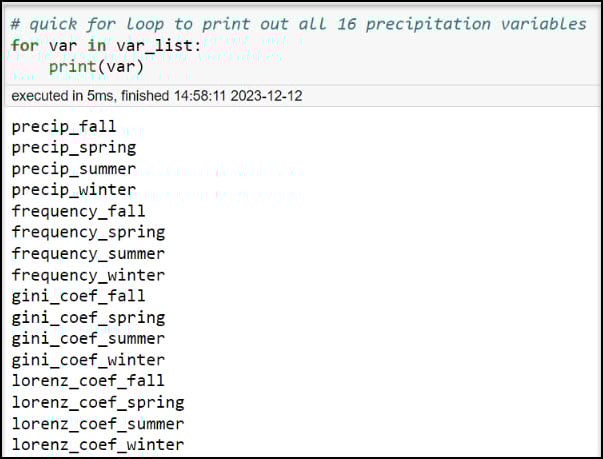Click the gini_coef_summer output line
This screenshot has height=459, width=603.
click(89, 339)
